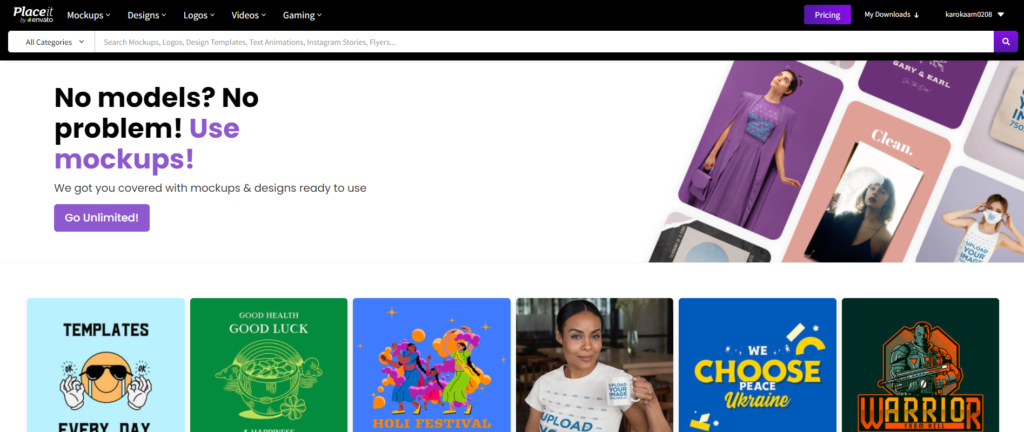Click the Go Unlimited! button
Viewport: 1024px width, 432px height.
(102, 218)
